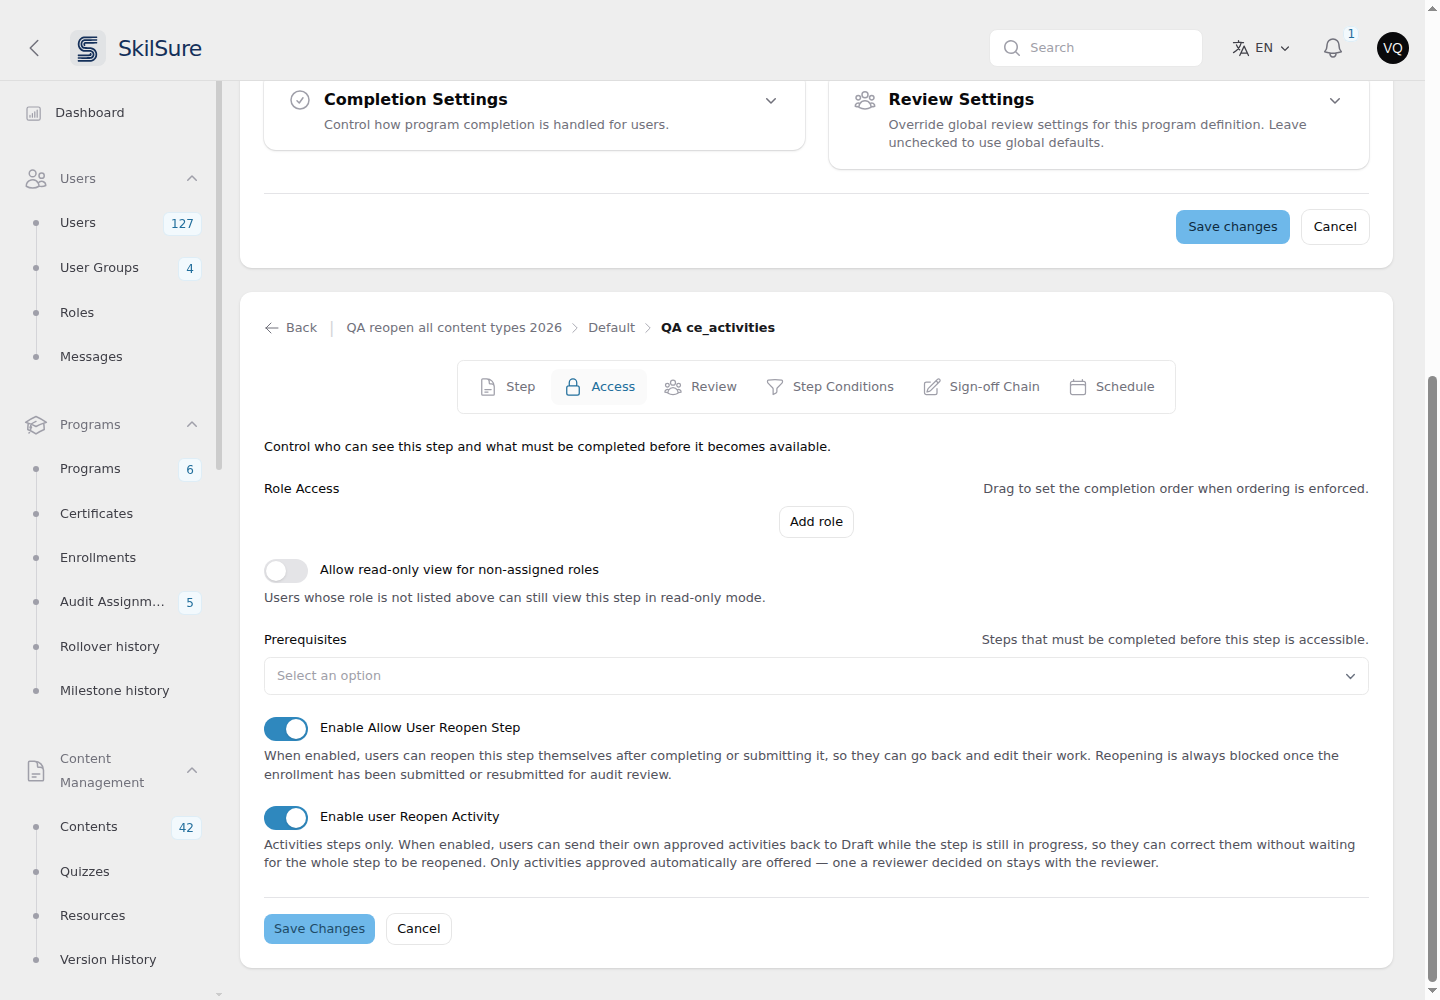This screenshot has height=1000, width=1440.
Task: Click the Review tab group icon
Action: [x=673, y=387]
